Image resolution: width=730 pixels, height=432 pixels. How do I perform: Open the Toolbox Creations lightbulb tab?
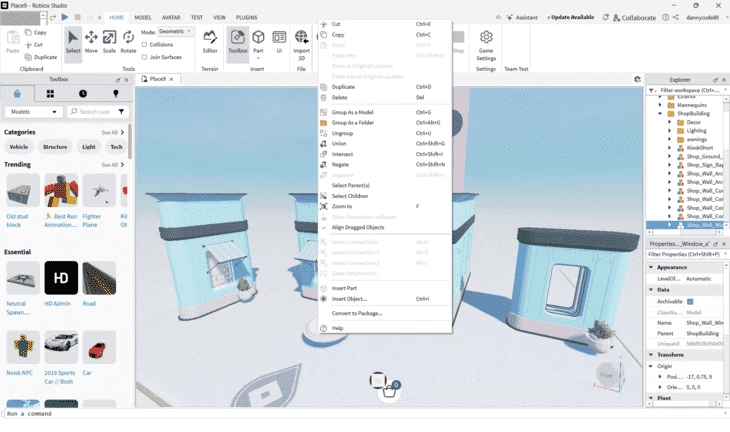click(x=116, y=94)
